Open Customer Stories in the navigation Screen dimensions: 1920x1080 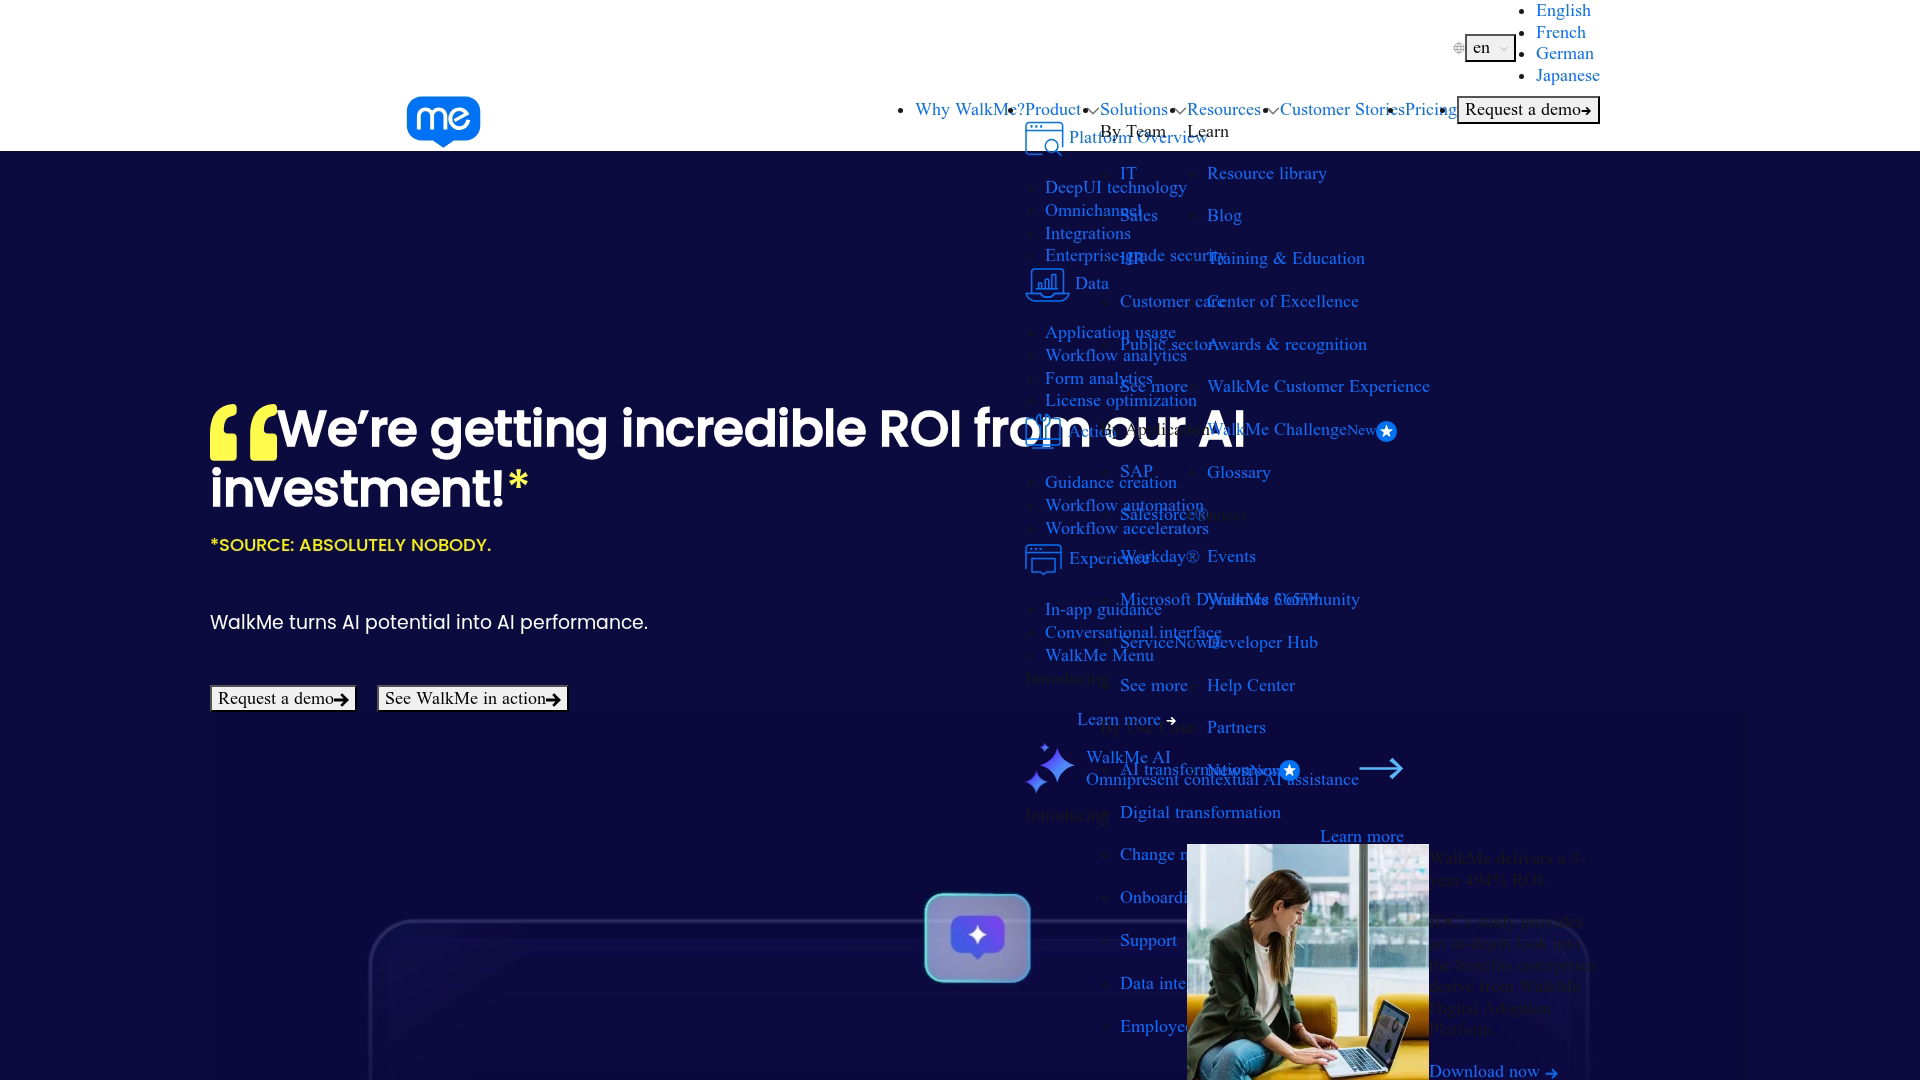click(x=1341, y=110)
